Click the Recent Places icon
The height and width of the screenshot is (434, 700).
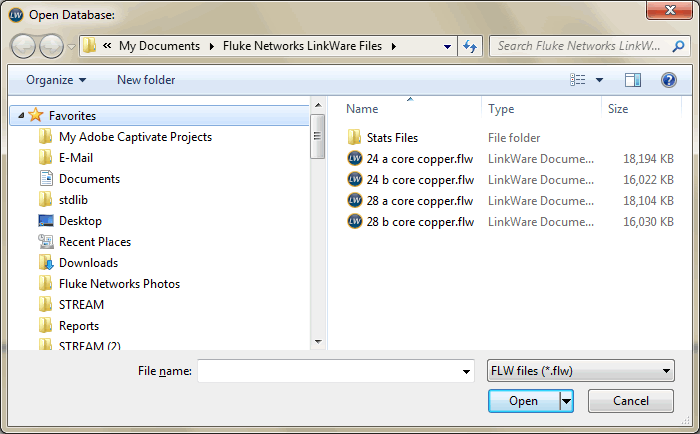[x=46, y=242]
